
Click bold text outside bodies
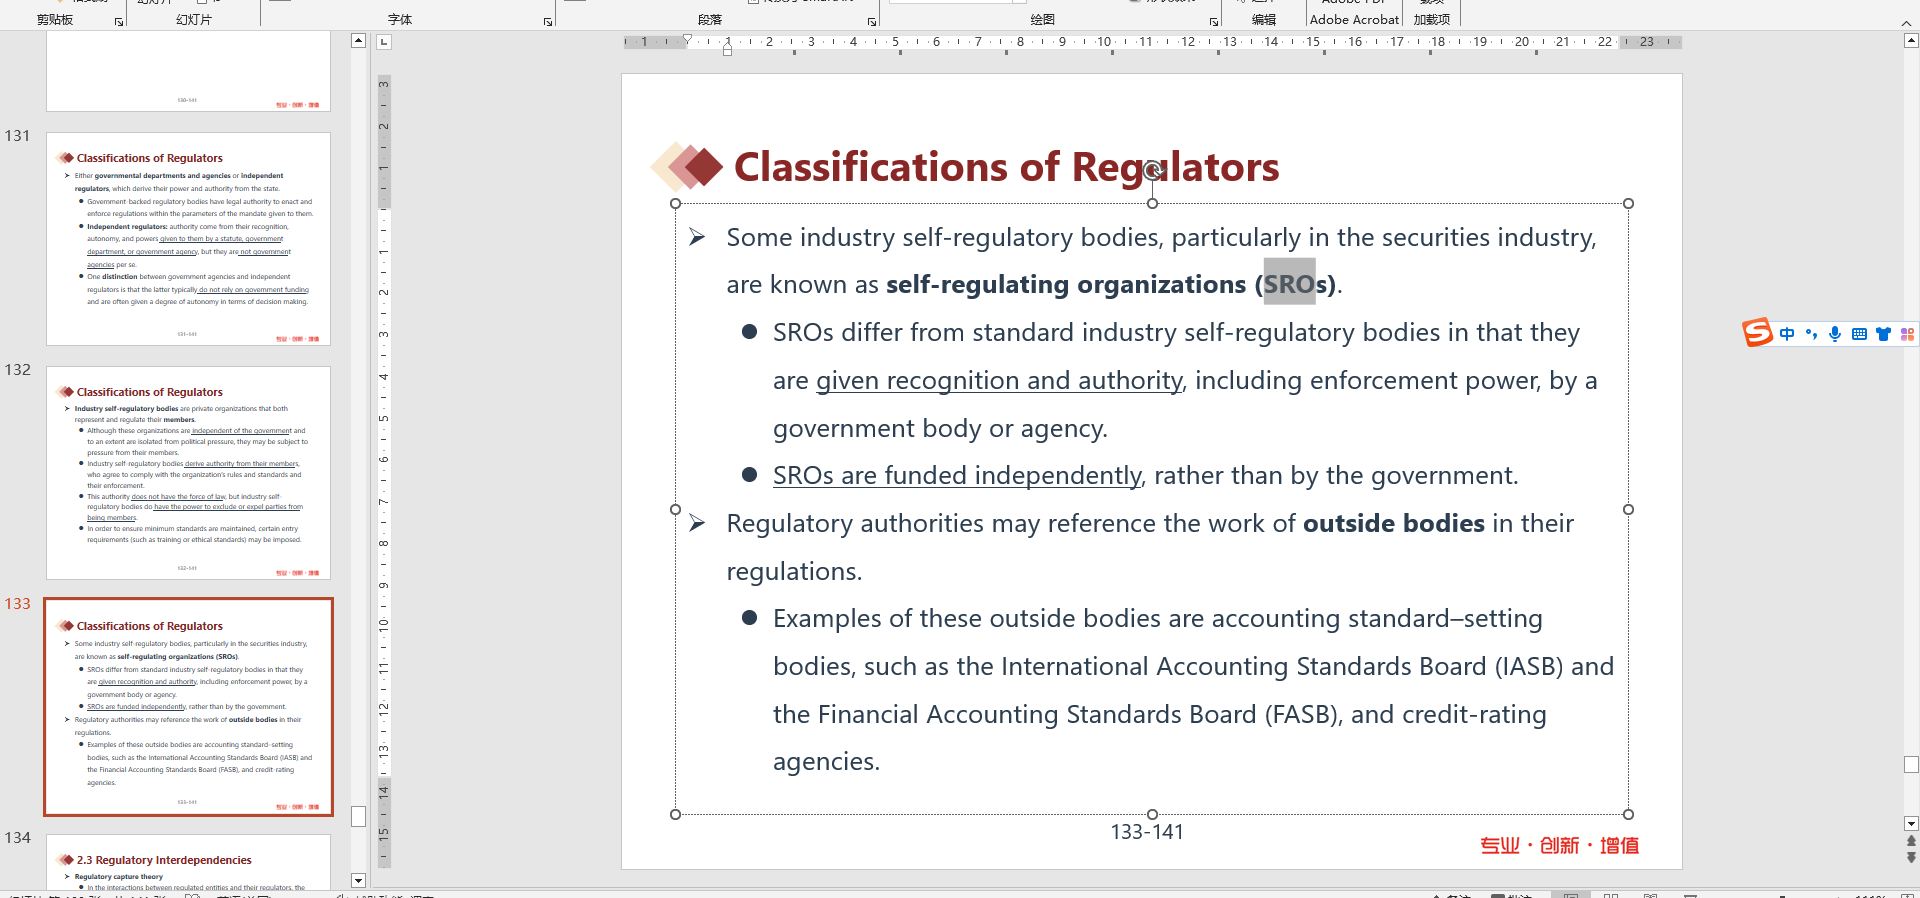(x=1394, y=524)
